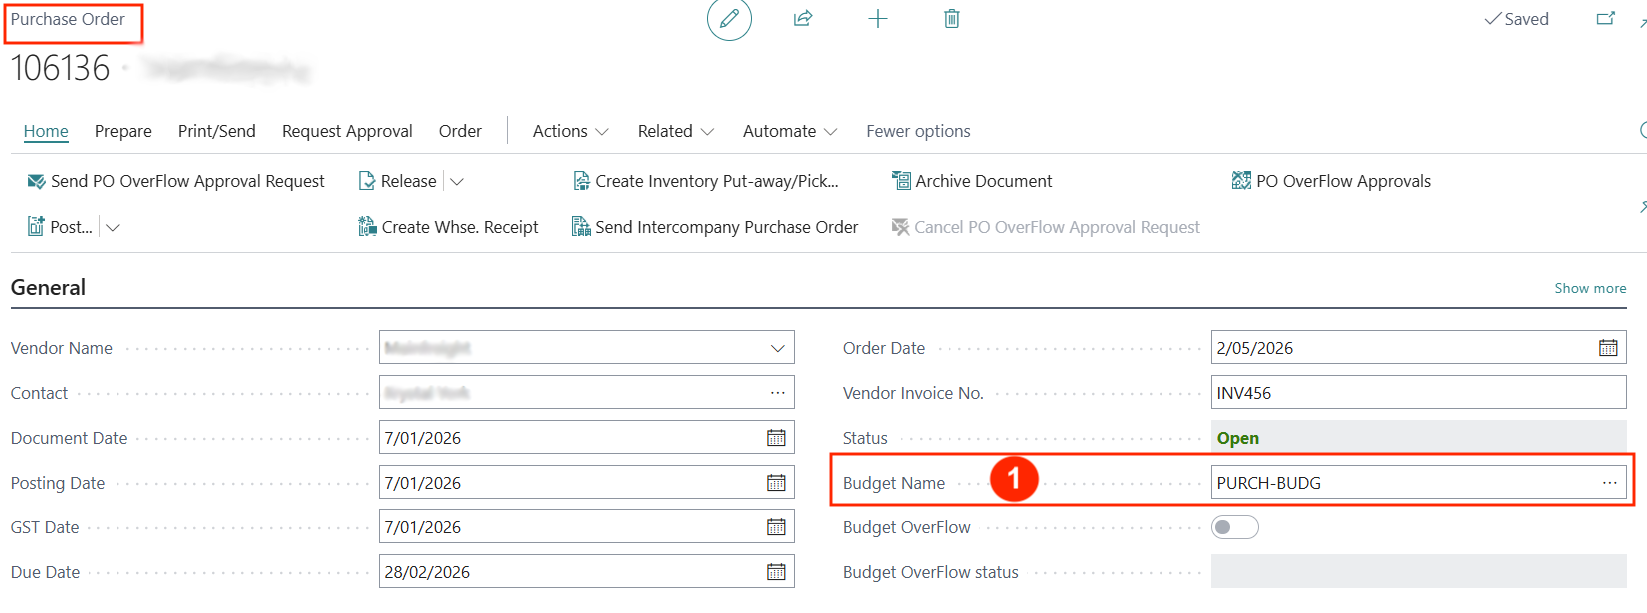This screenshot has width=1647, height=613.
Task: Open Document Date calendar picker
Action: [x=776, y=438]
